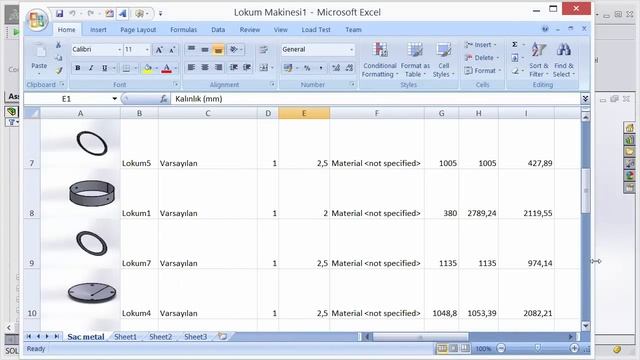Select column E header
640x360 pixels.
(x=304, y=113)
